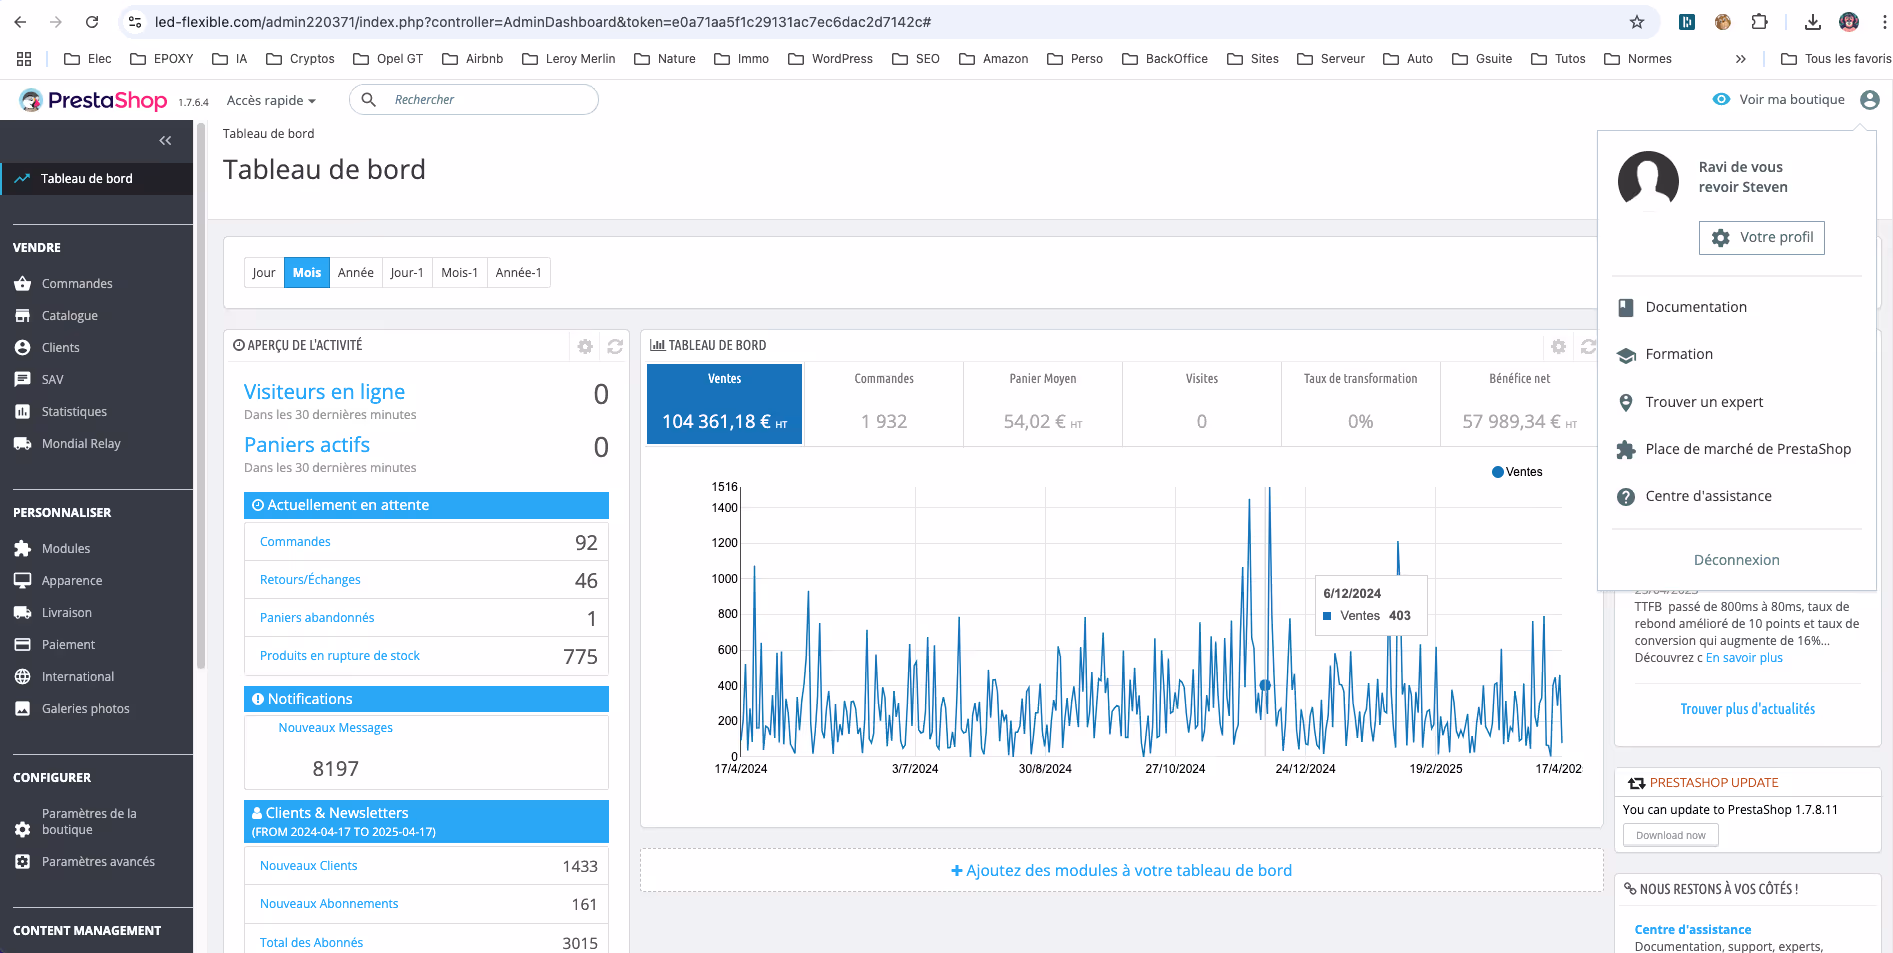Expand Paramètres avancés menu
This screenshot has width=1893, height=953.
point(97,862)
